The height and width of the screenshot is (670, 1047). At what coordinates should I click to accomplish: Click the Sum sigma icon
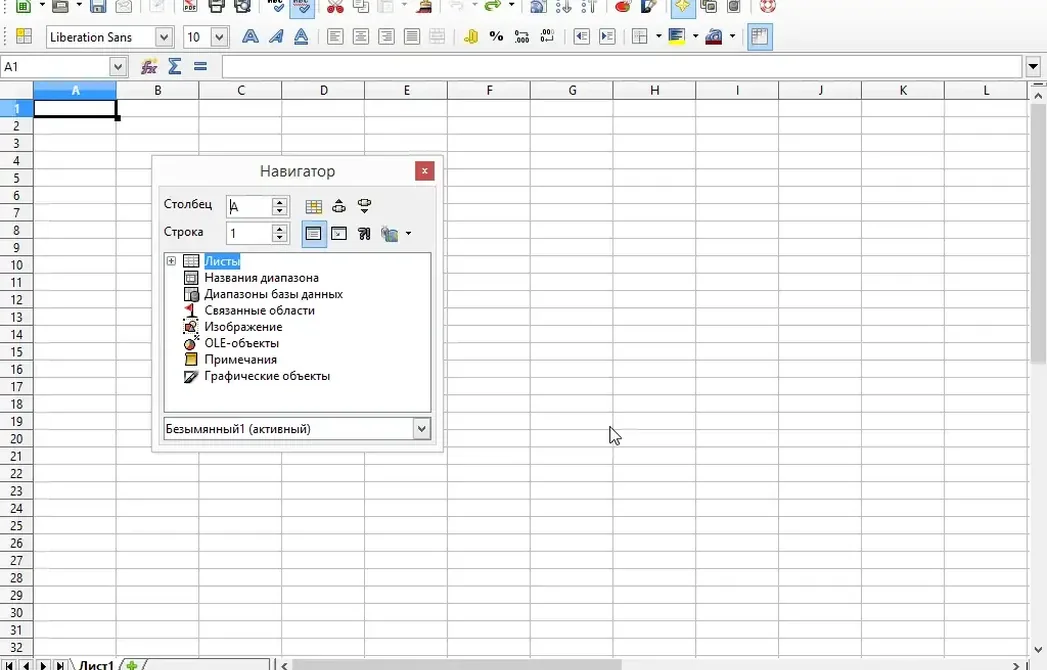click(175, 66)
